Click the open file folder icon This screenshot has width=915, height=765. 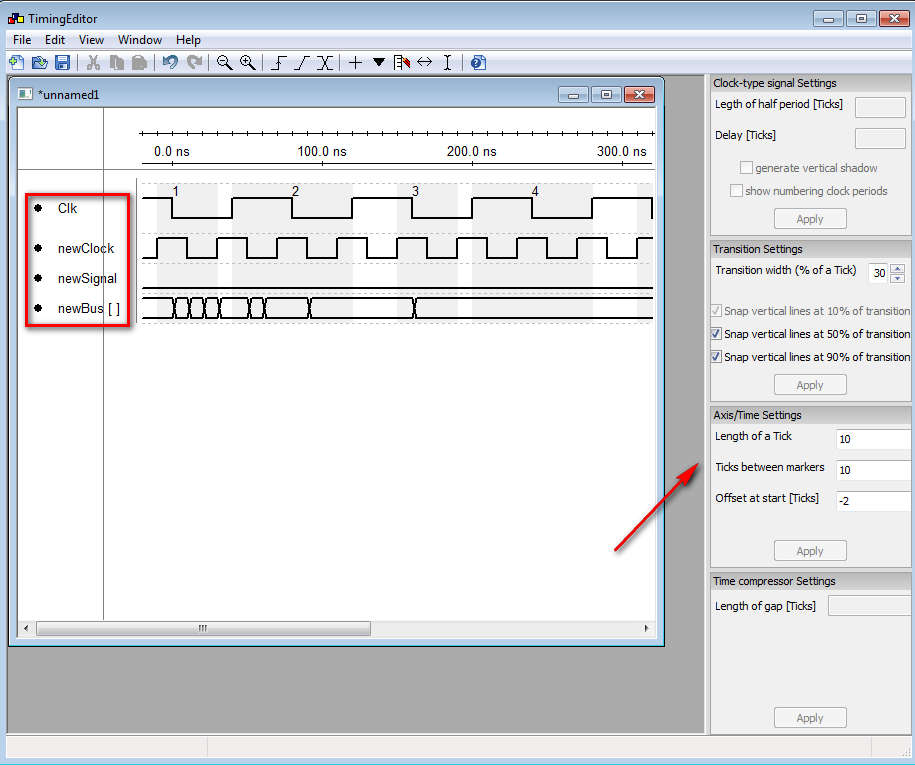click(39, 62)
